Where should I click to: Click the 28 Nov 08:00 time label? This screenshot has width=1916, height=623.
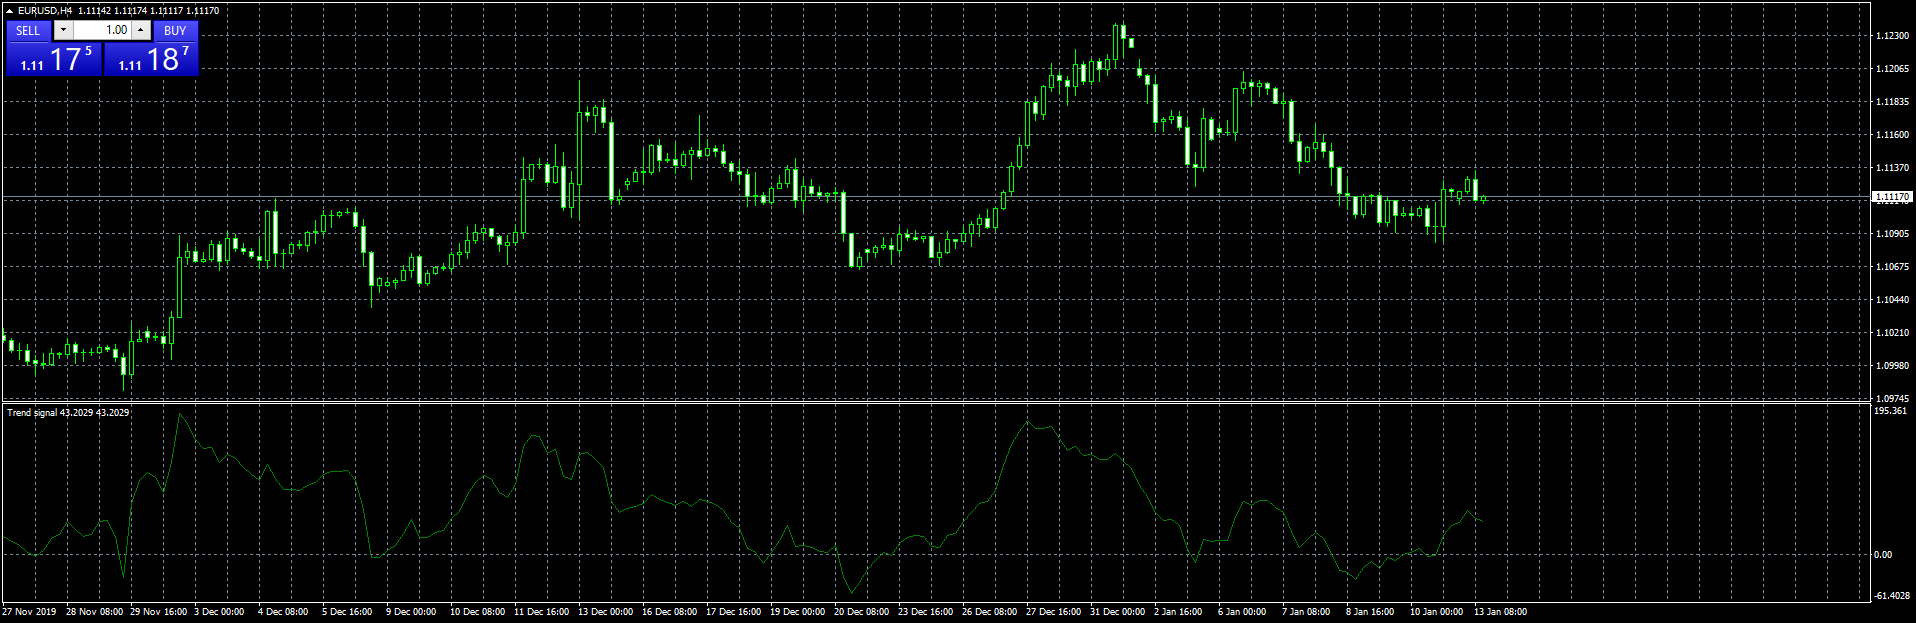point(95,612)
